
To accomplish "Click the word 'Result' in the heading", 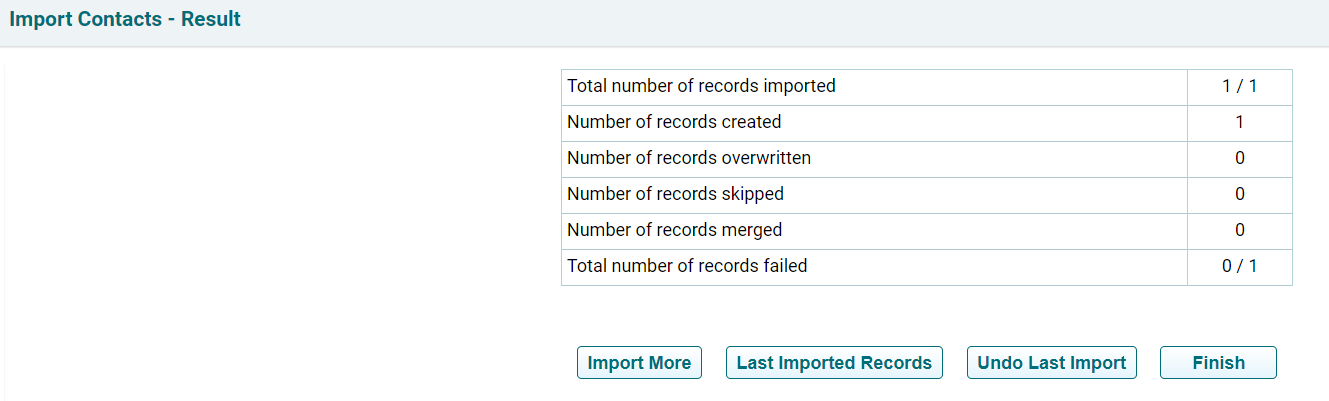I will 211,19.
